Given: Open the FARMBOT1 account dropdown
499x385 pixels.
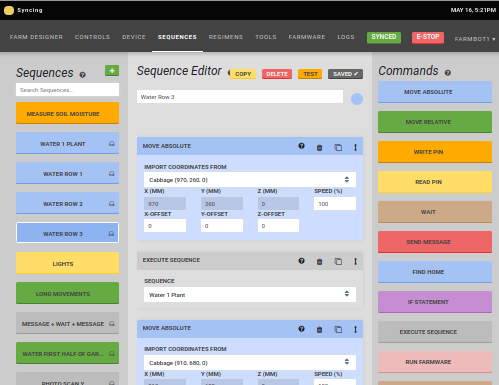Looking at the screenshot, I should pos(475,39).
